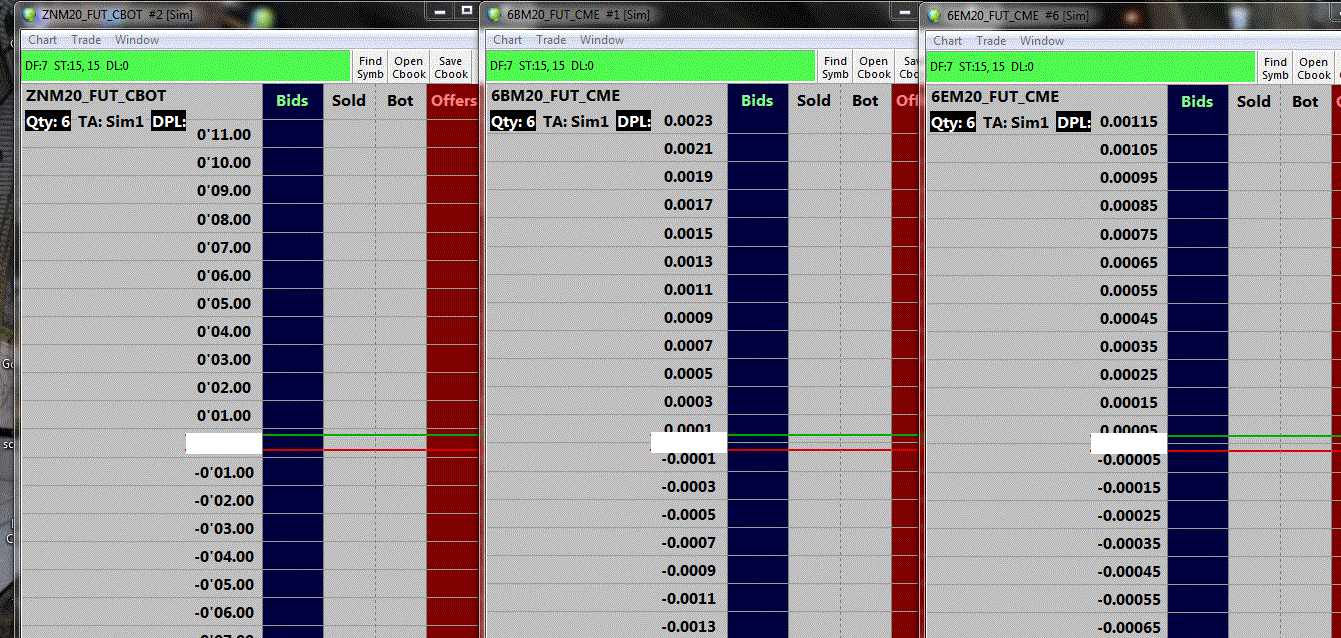Click Open Cbook in 6EM20 window
This screenshot has height=638, width=1341.
[x=1314, y=68]
